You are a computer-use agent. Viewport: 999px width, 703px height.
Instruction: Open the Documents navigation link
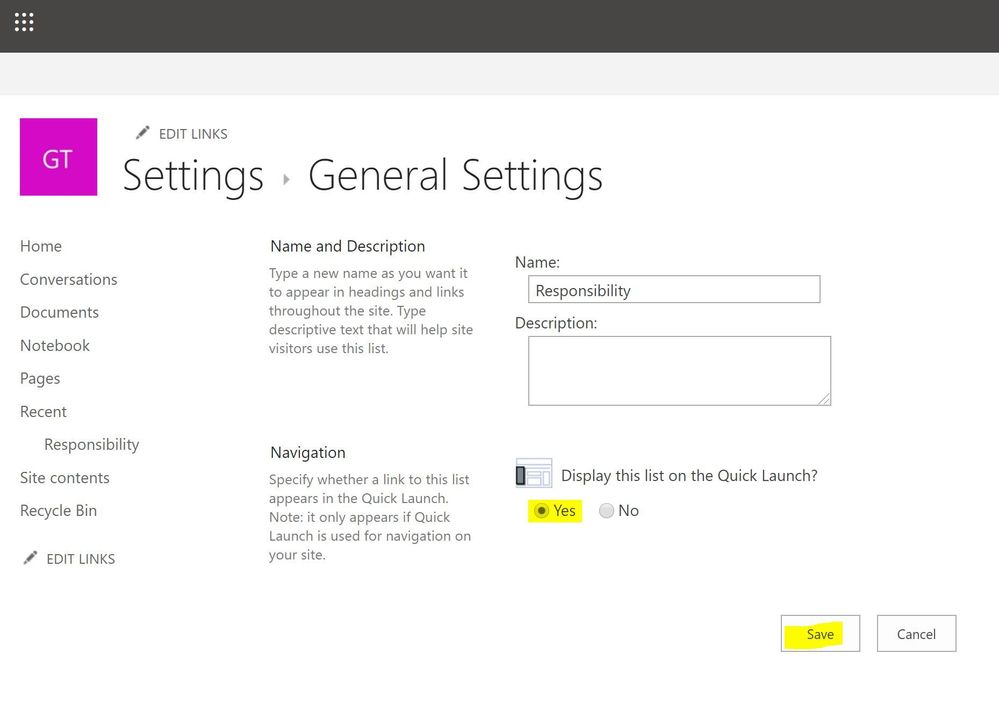point(59,312)
